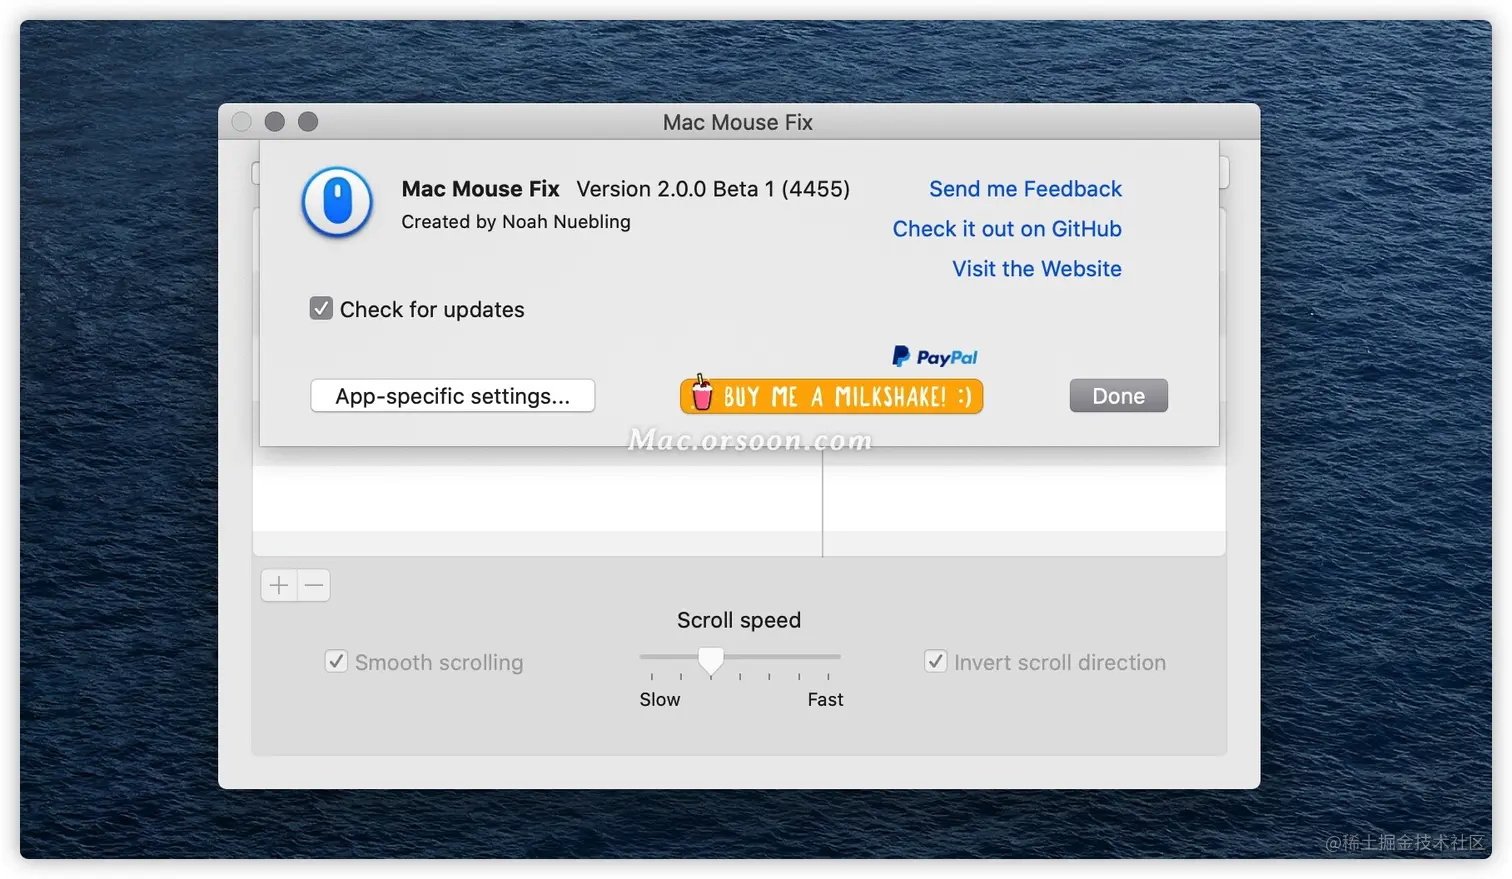The height and width of the screenshot is (879, 1512).
Task: Open App-specific settings
Action: [453, 396]
